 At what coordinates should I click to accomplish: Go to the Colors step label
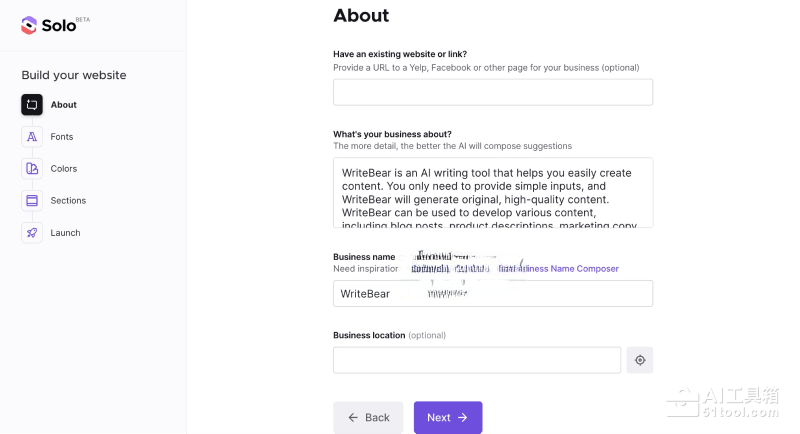point(64,169)
